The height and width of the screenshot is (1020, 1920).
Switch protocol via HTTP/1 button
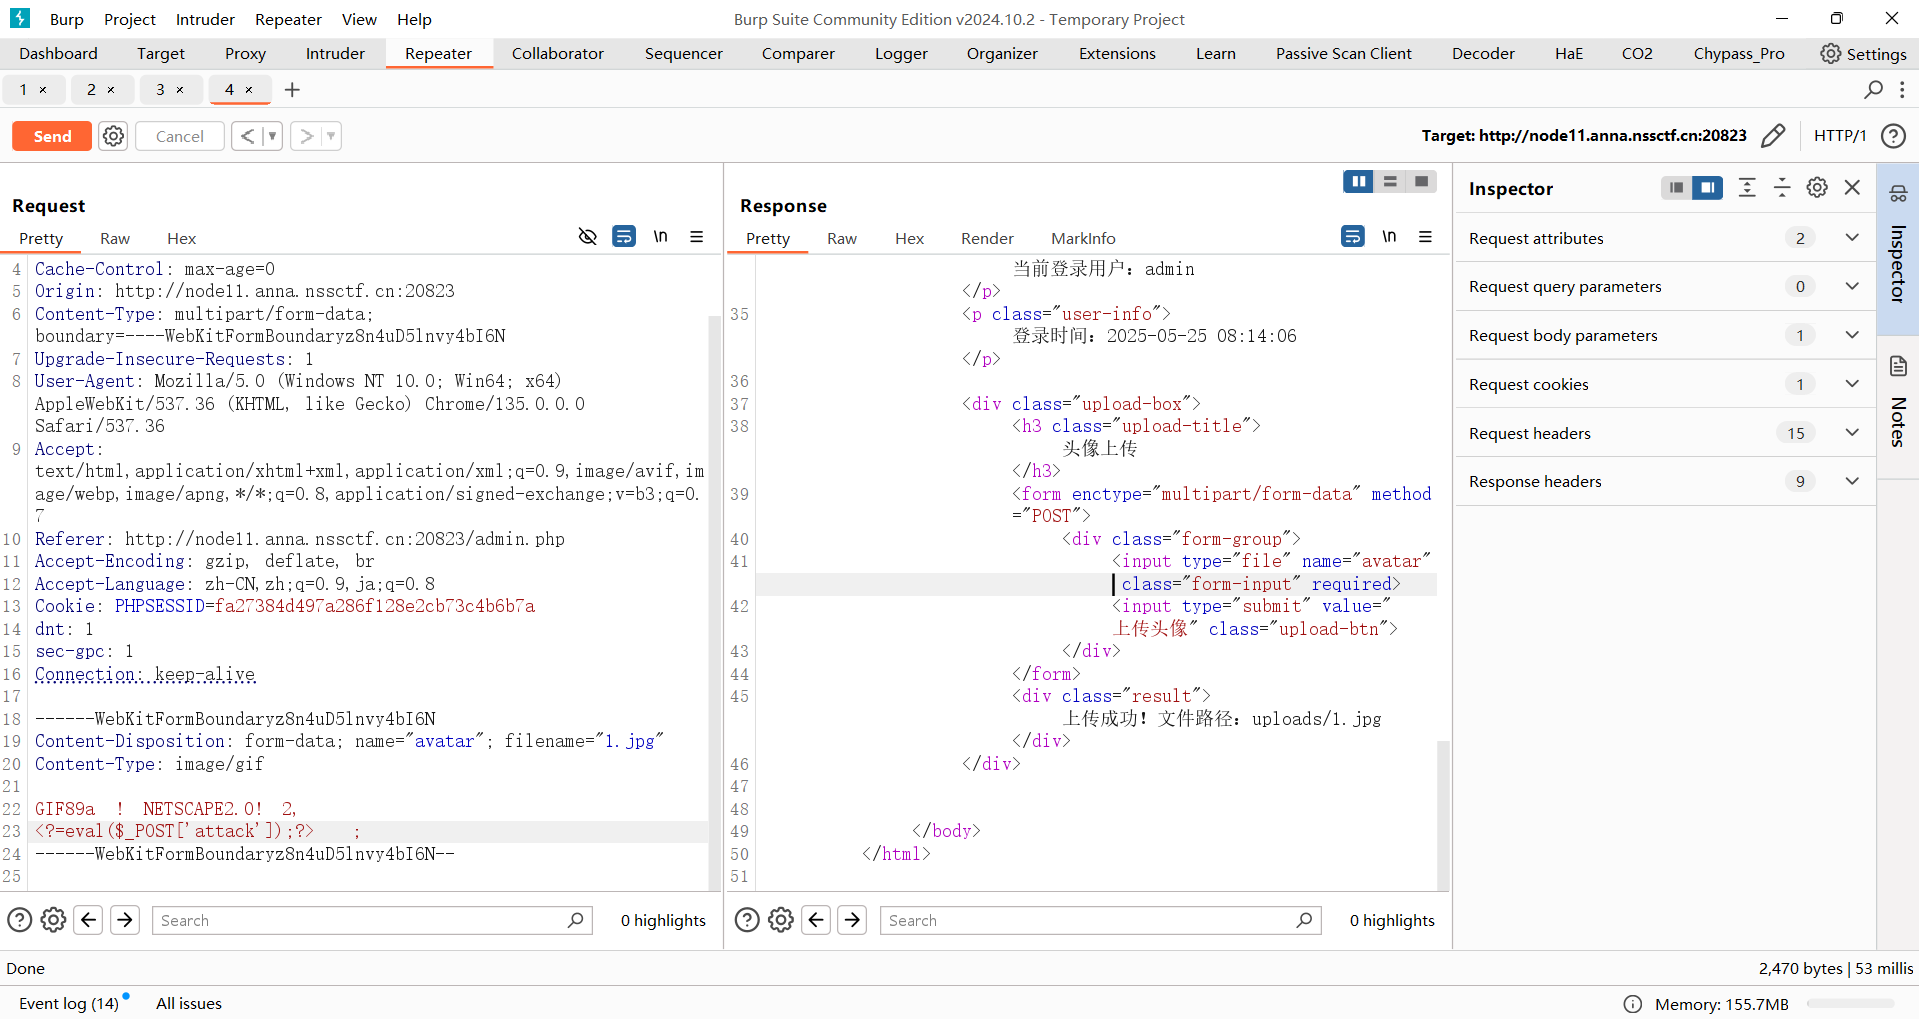click(1840, 136)
